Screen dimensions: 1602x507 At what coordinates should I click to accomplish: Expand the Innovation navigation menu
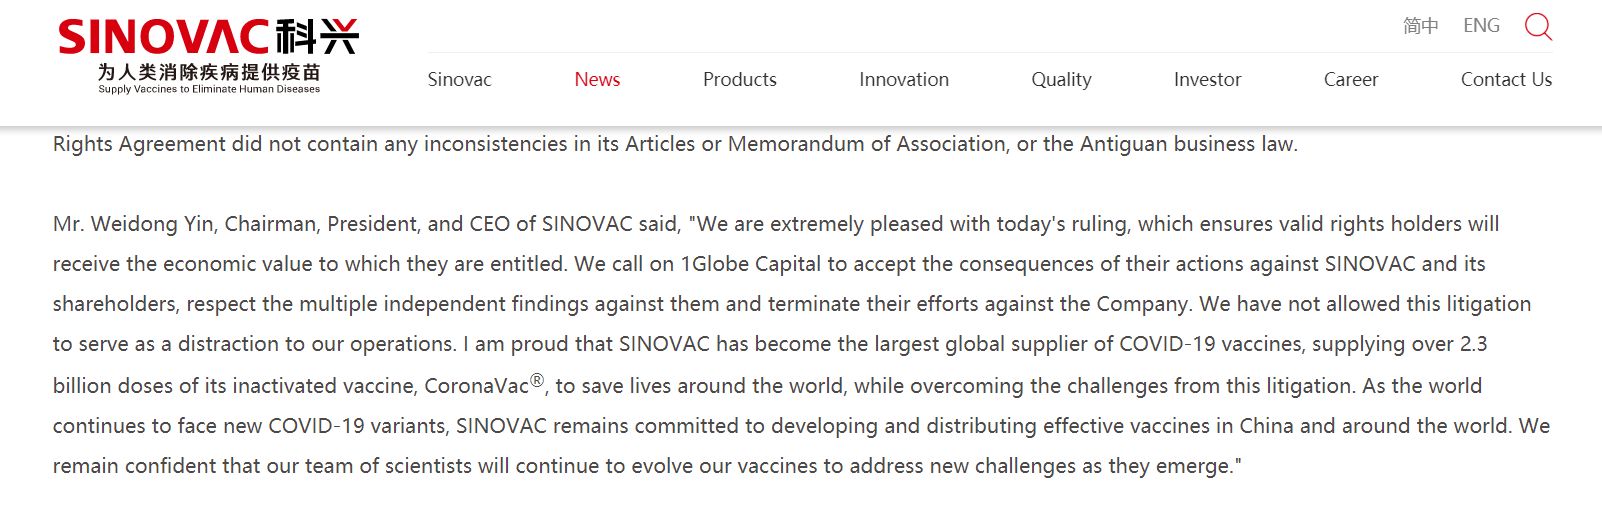[903, 80]
